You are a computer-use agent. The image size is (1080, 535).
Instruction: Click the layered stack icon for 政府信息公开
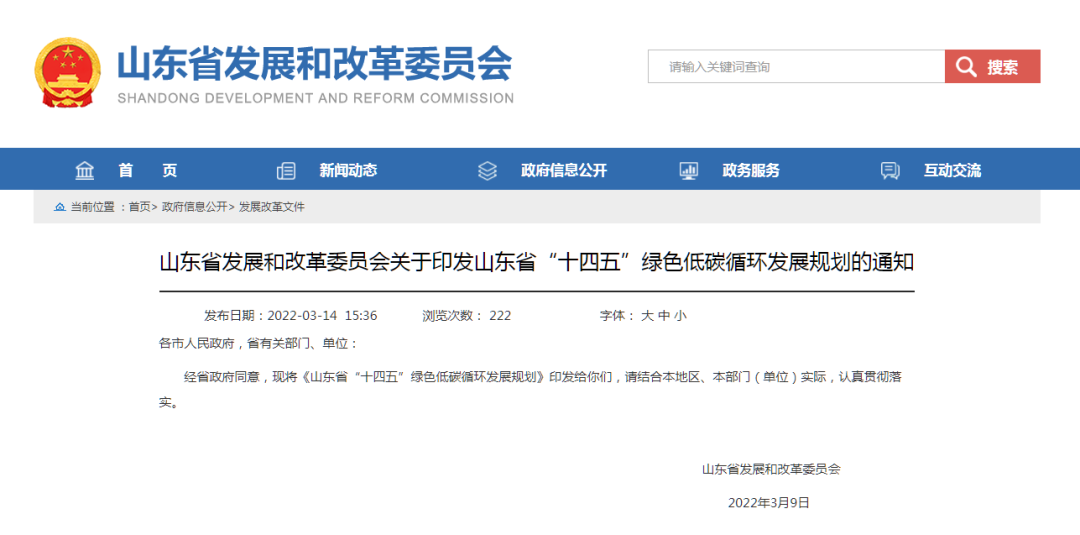487,171
